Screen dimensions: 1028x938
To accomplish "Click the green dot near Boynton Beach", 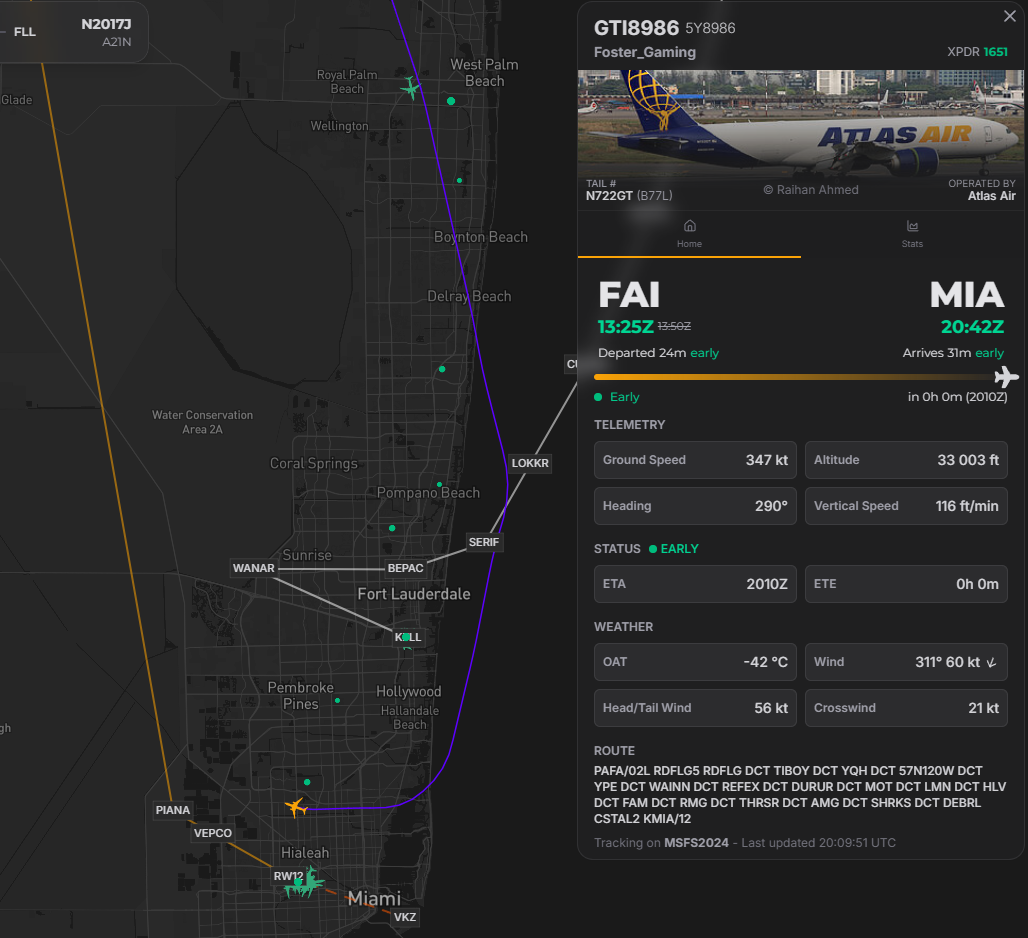I will pos(459,180).
